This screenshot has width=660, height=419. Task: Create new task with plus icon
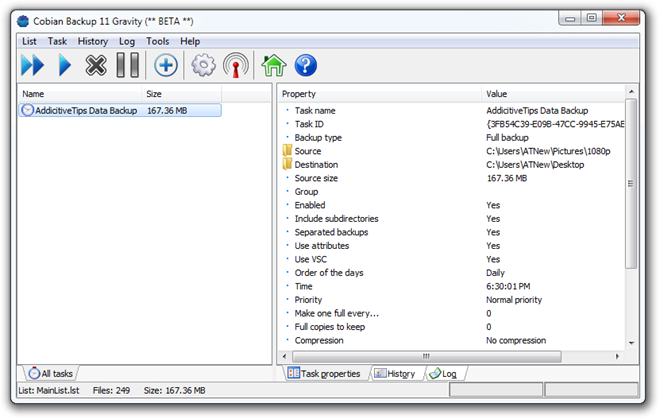pos(165,65)
